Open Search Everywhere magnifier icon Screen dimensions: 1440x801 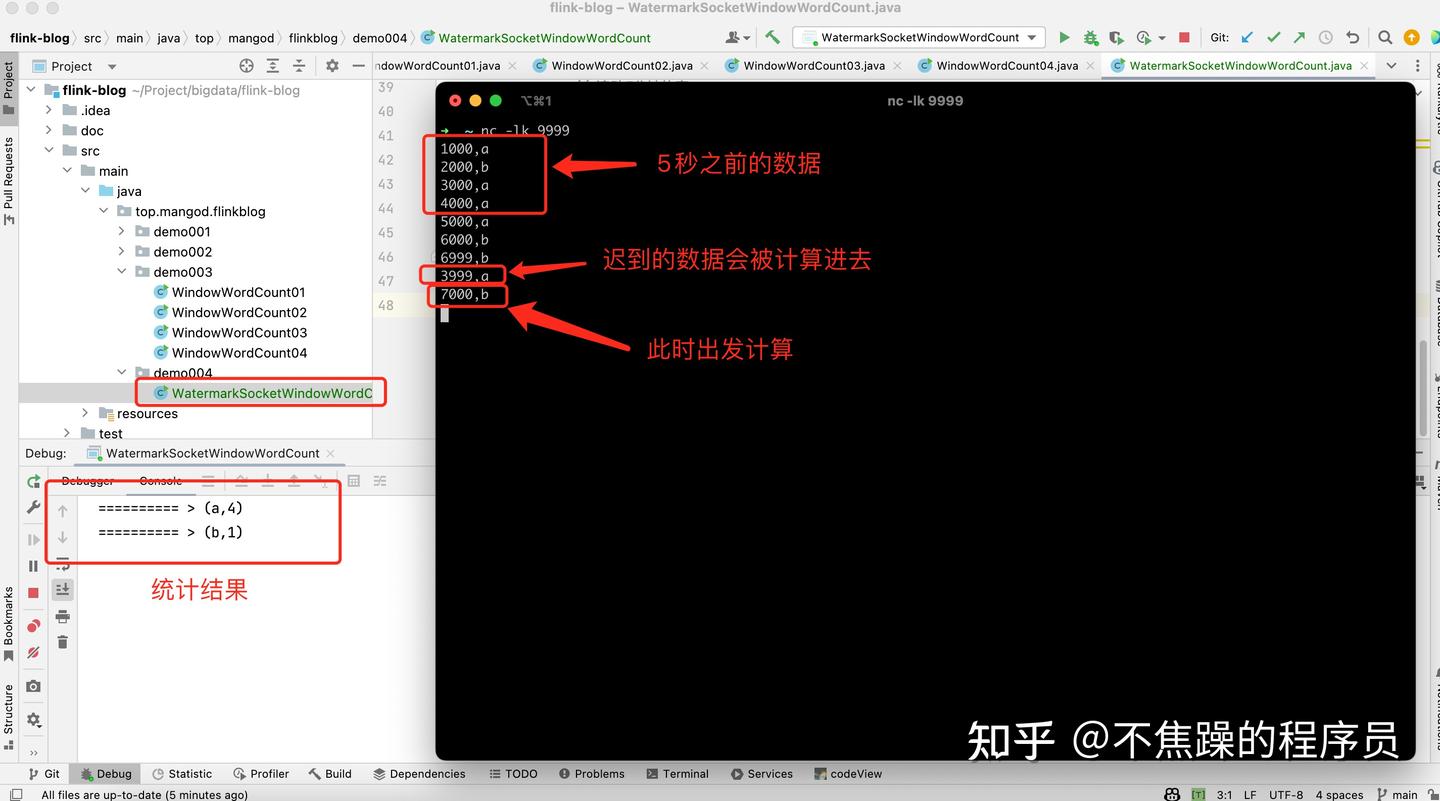pos(1384,37)
